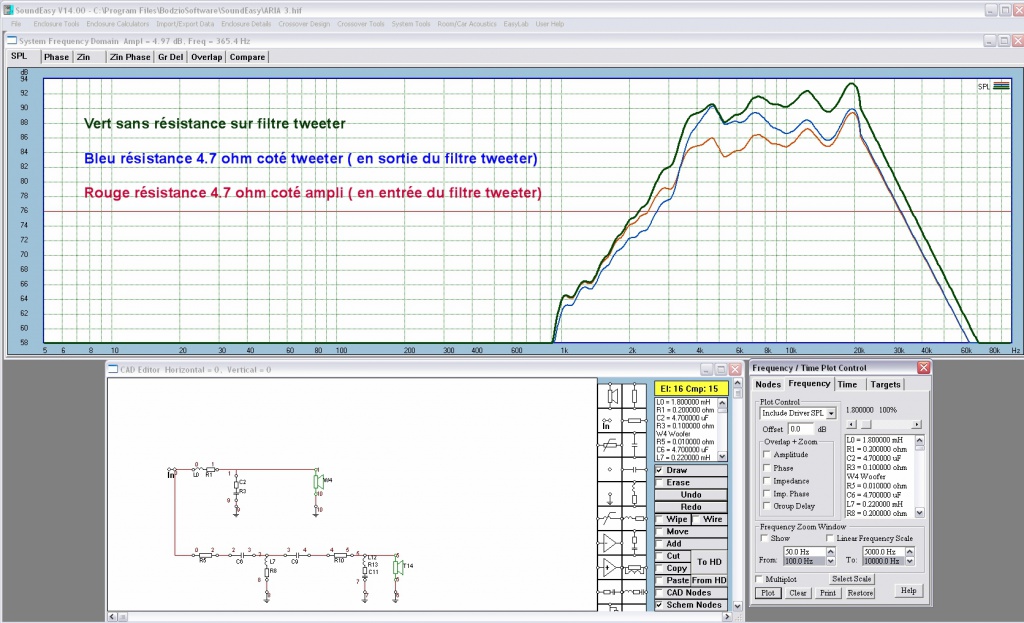
Task: Choose the horizontal variable-element component in the palette
Action: (610, 445)
